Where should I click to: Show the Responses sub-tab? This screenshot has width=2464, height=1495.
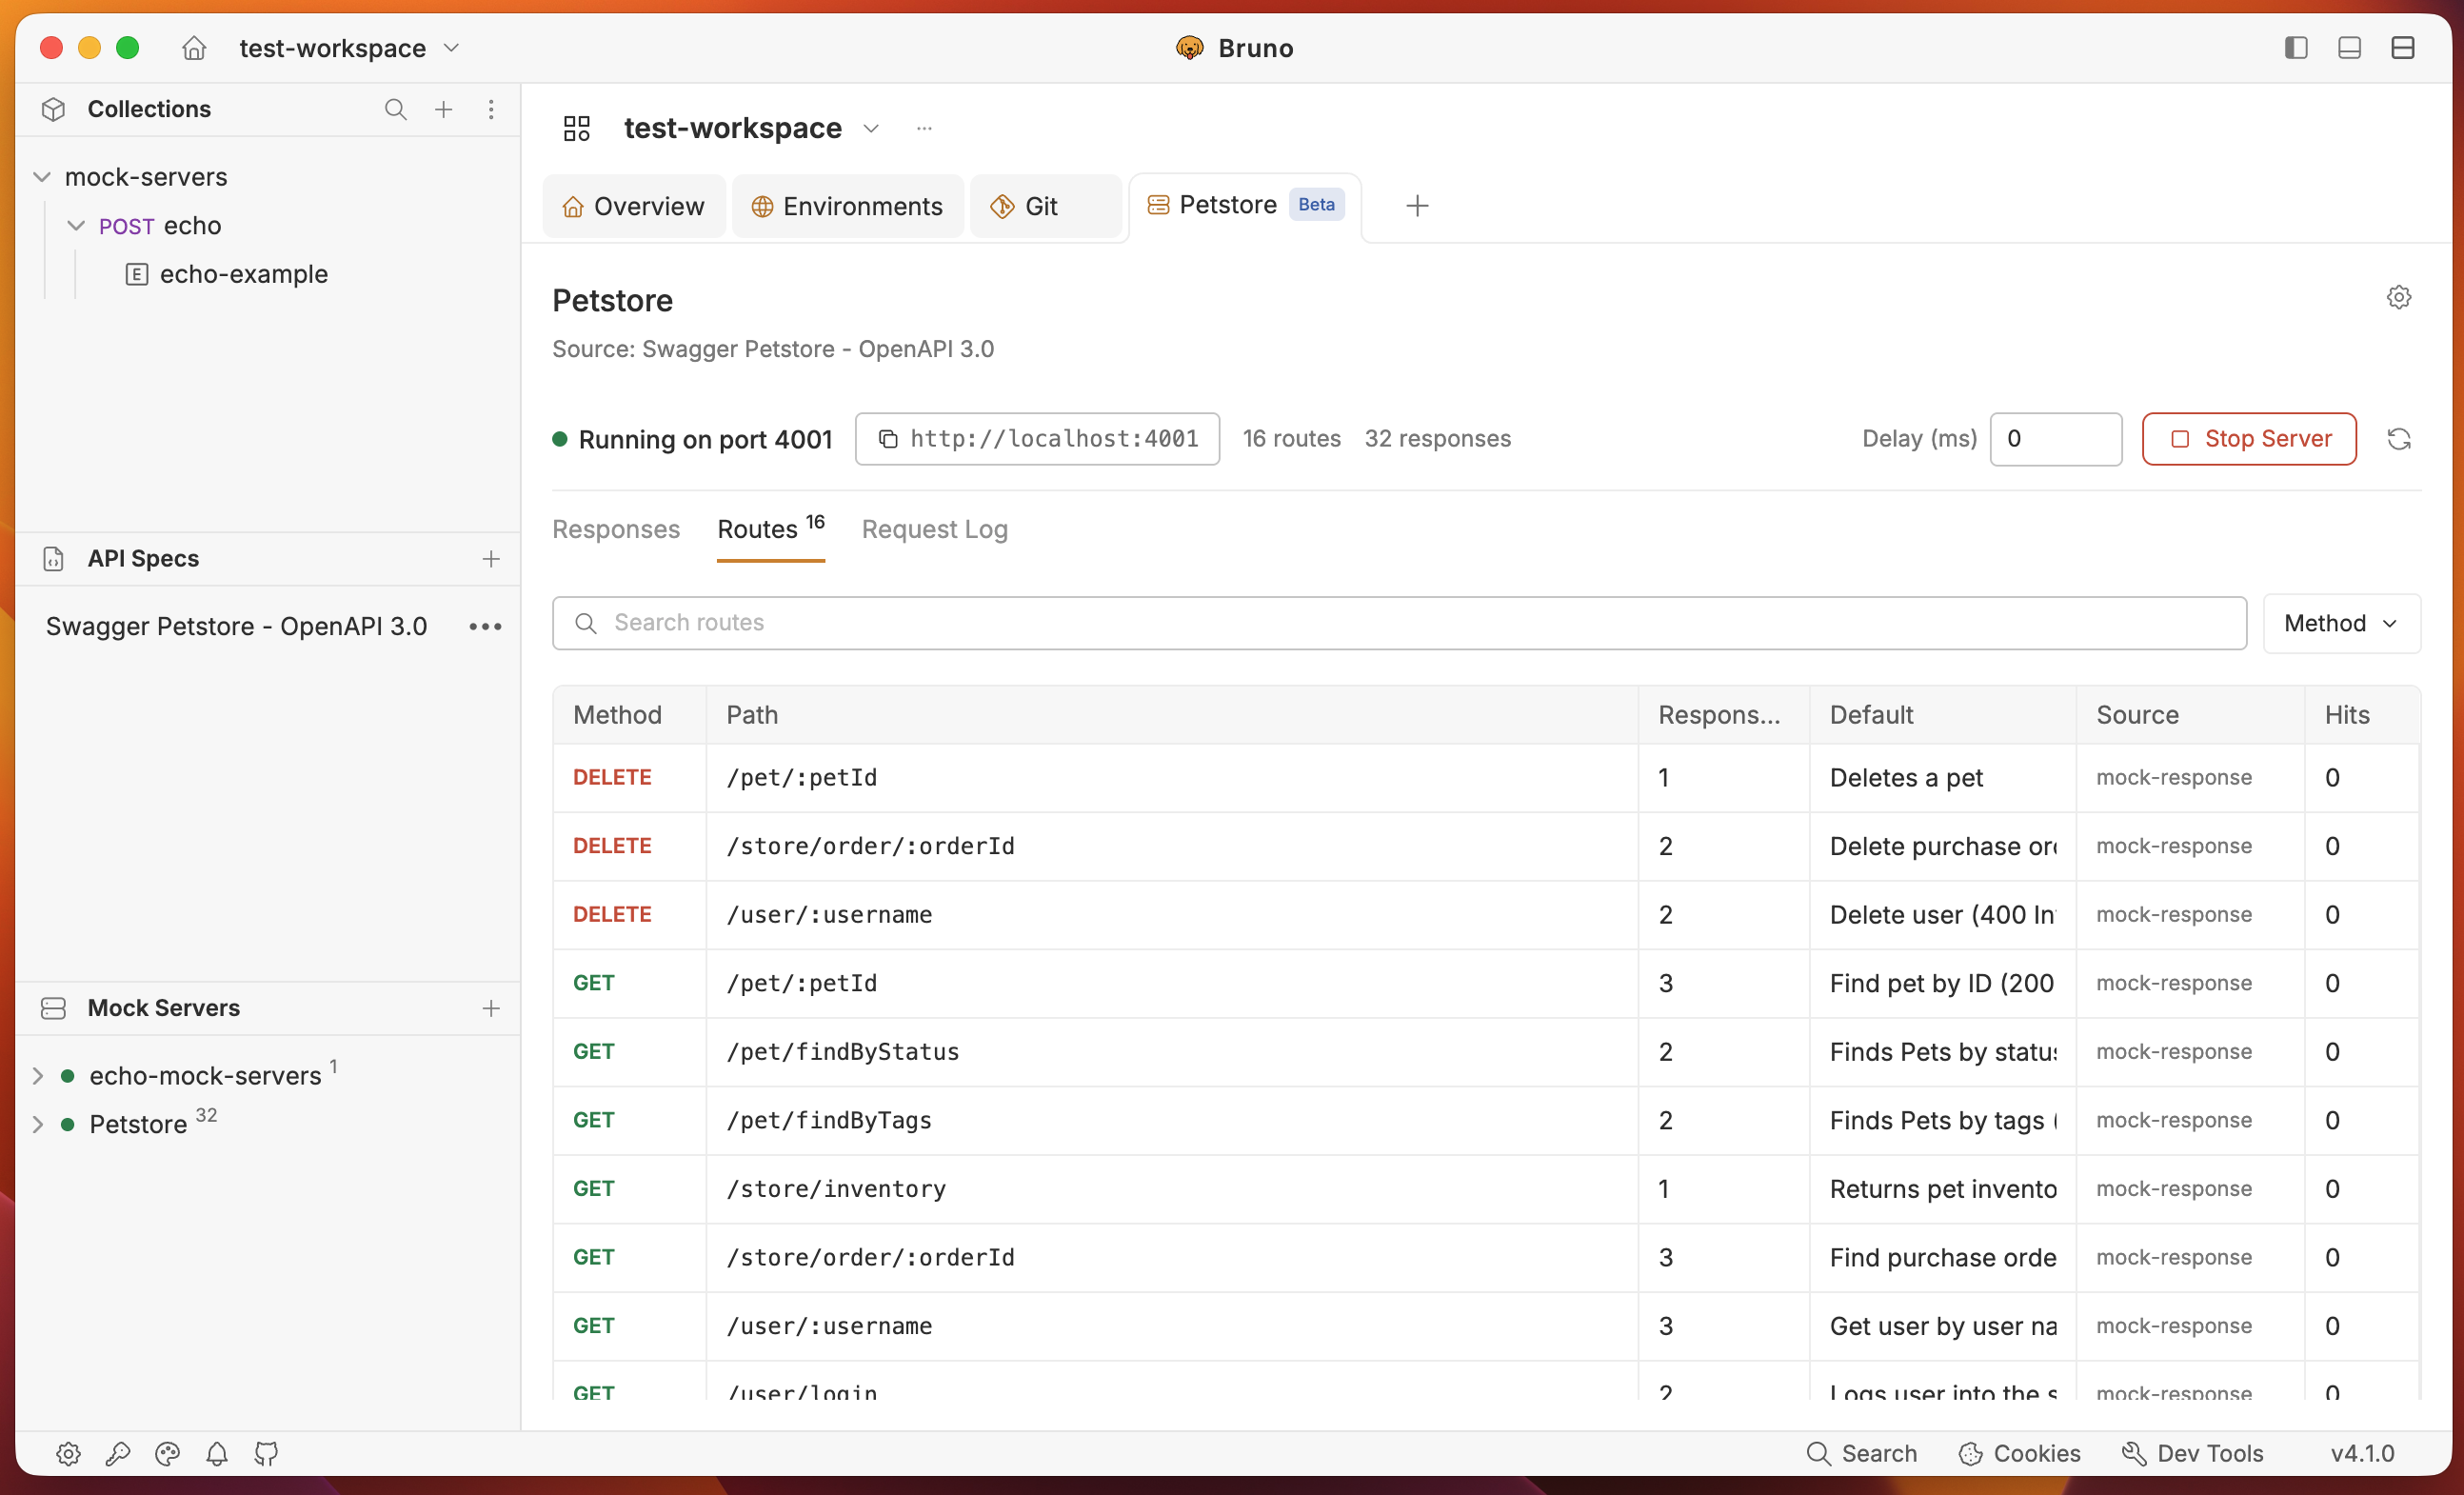616,529
